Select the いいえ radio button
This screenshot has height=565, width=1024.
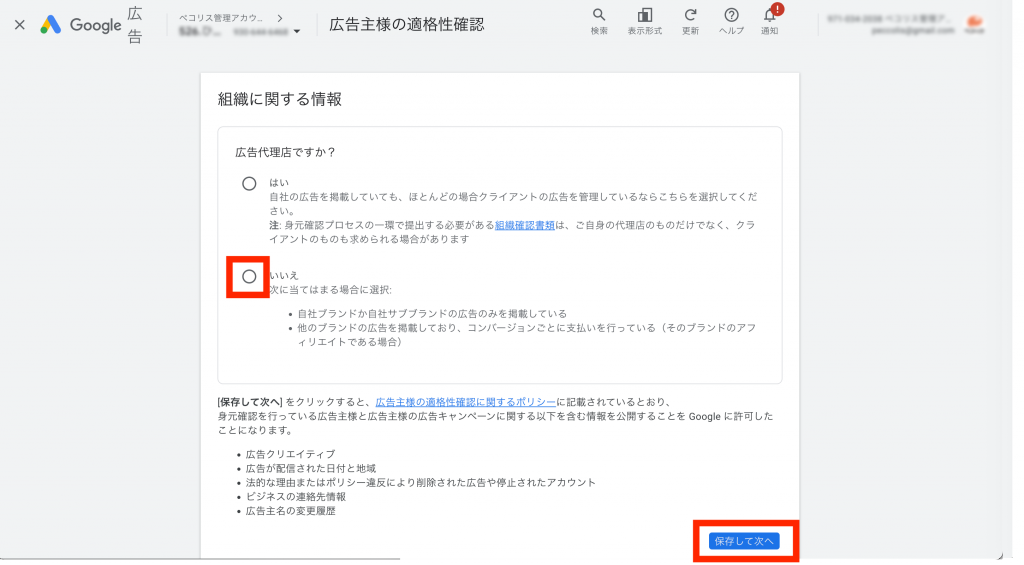tap(249, 276)
